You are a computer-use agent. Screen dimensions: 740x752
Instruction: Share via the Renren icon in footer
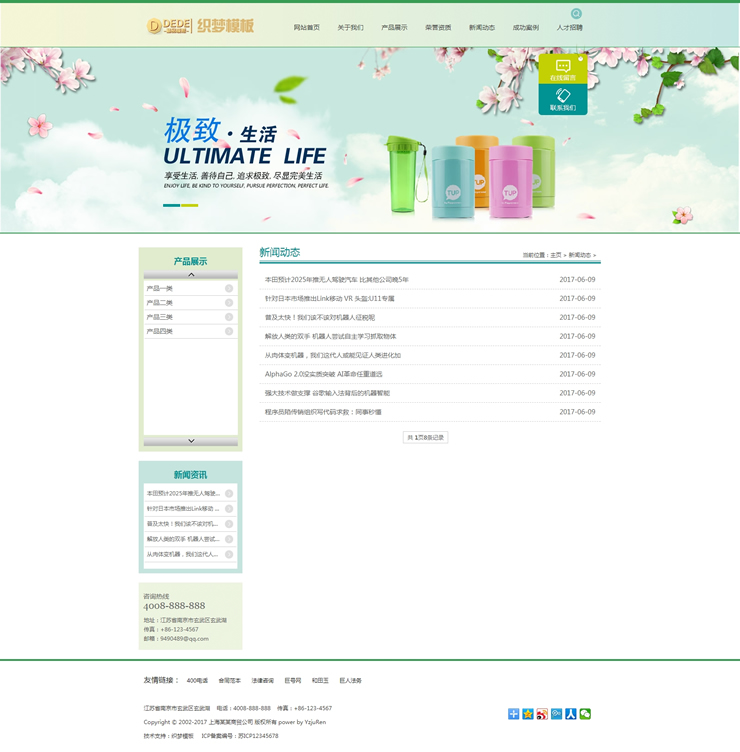(x=571, y=714)
